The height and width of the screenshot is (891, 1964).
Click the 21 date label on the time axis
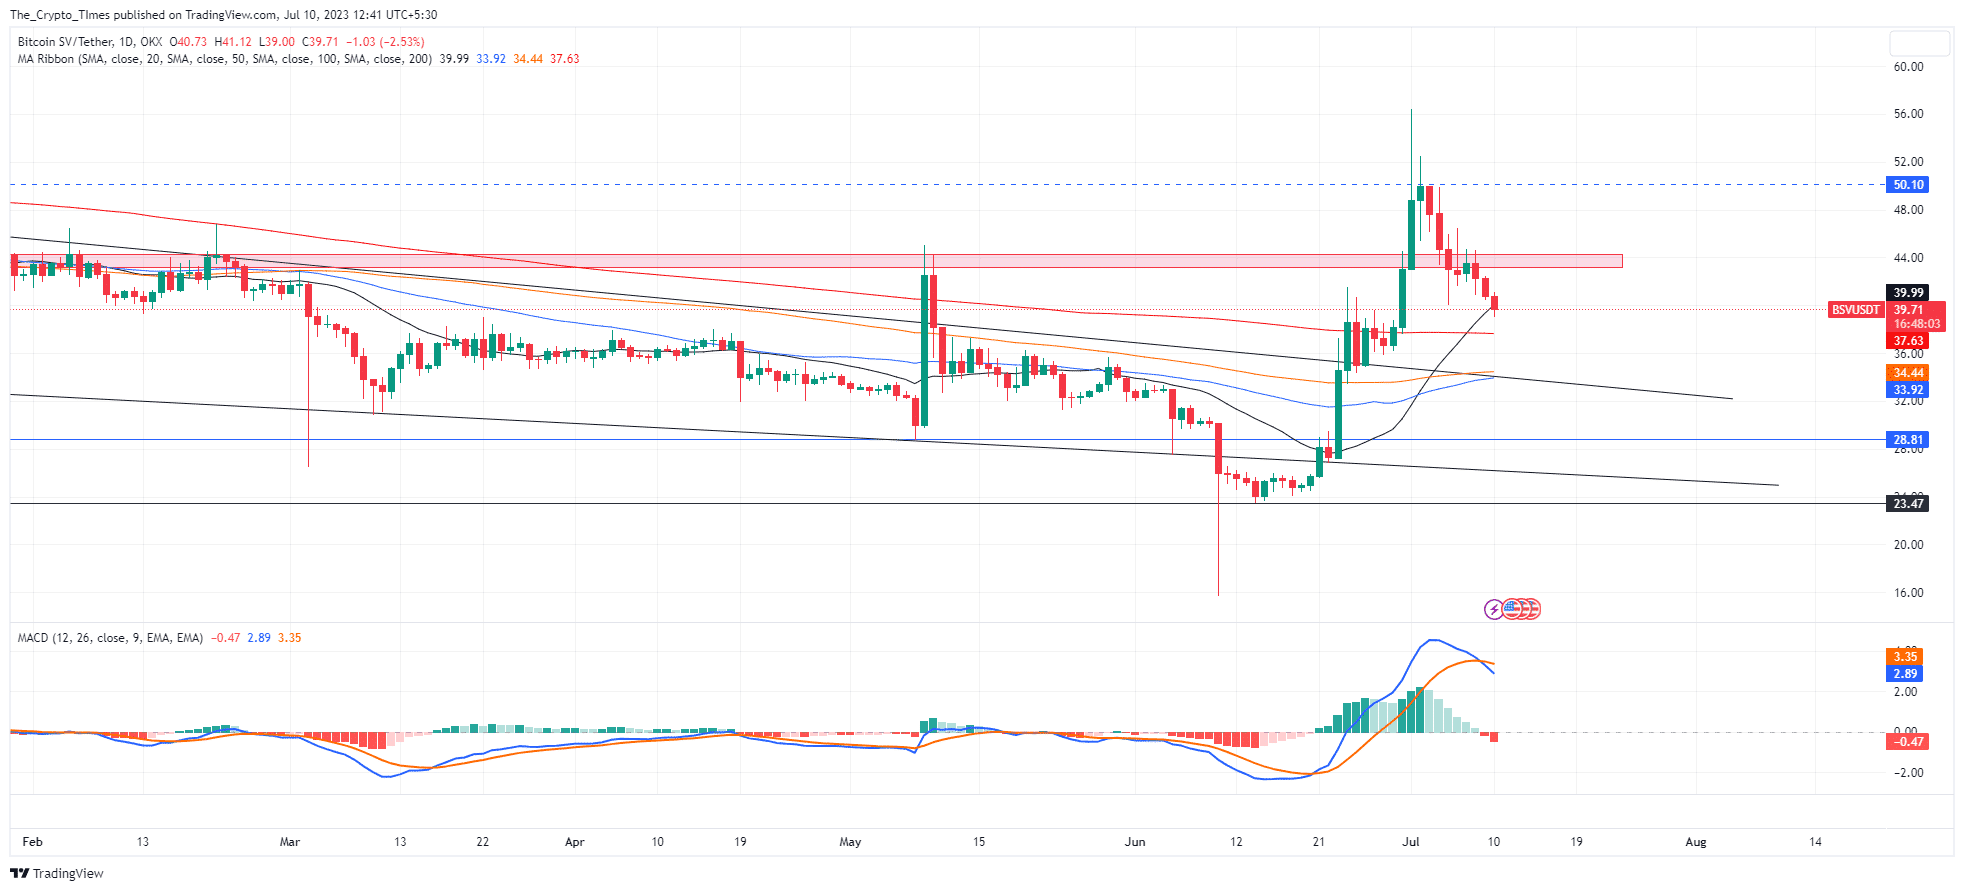pyautogui.click(x=1318, y=842)
